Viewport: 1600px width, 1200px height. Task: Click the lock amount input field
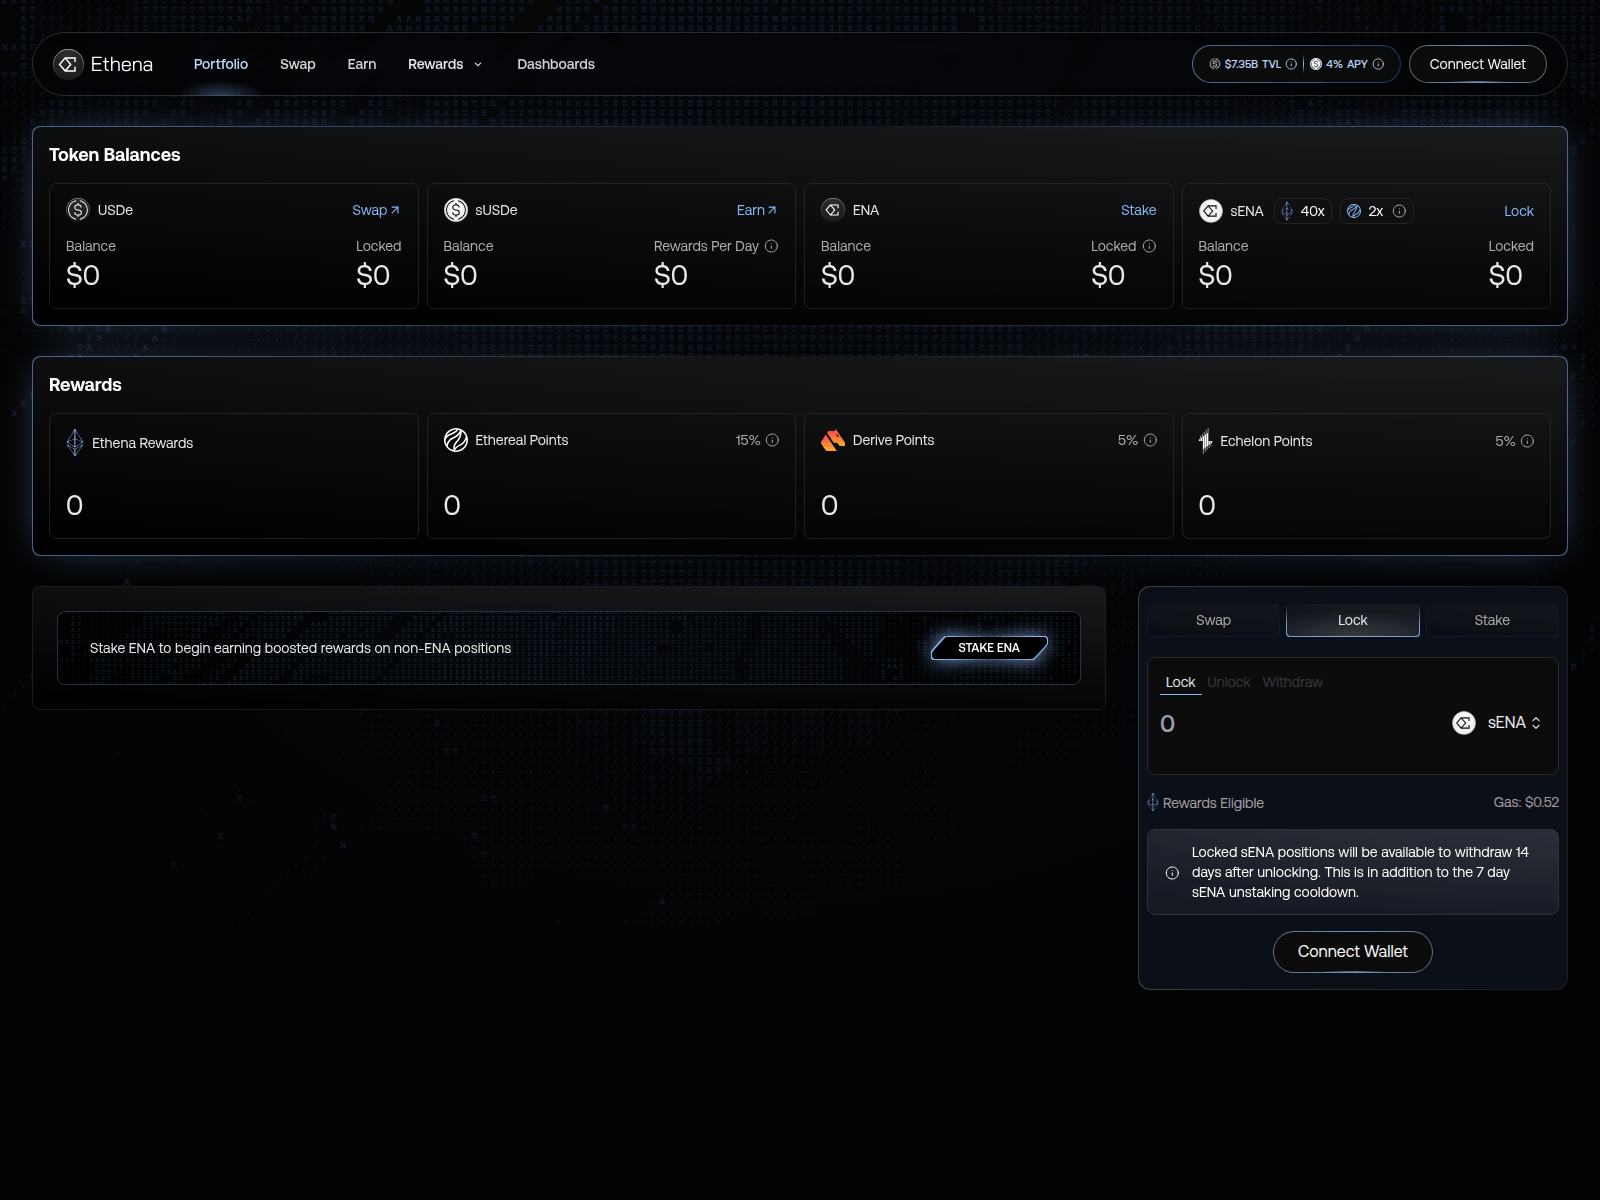(1300, 723)
